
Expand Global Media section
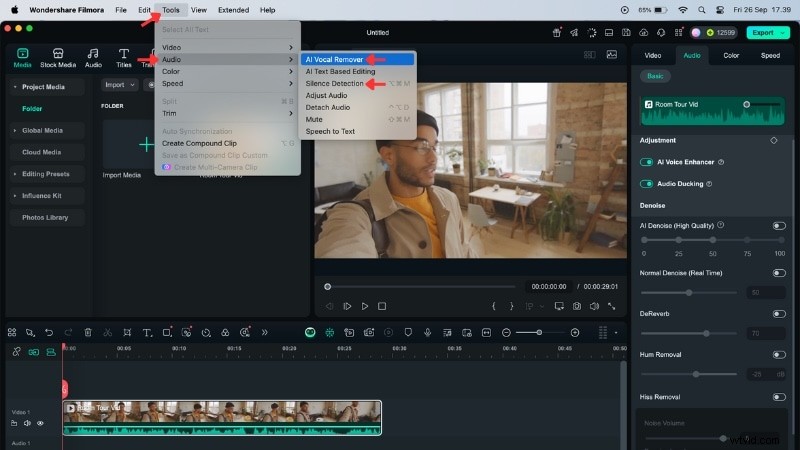click(x=15, y=131)
